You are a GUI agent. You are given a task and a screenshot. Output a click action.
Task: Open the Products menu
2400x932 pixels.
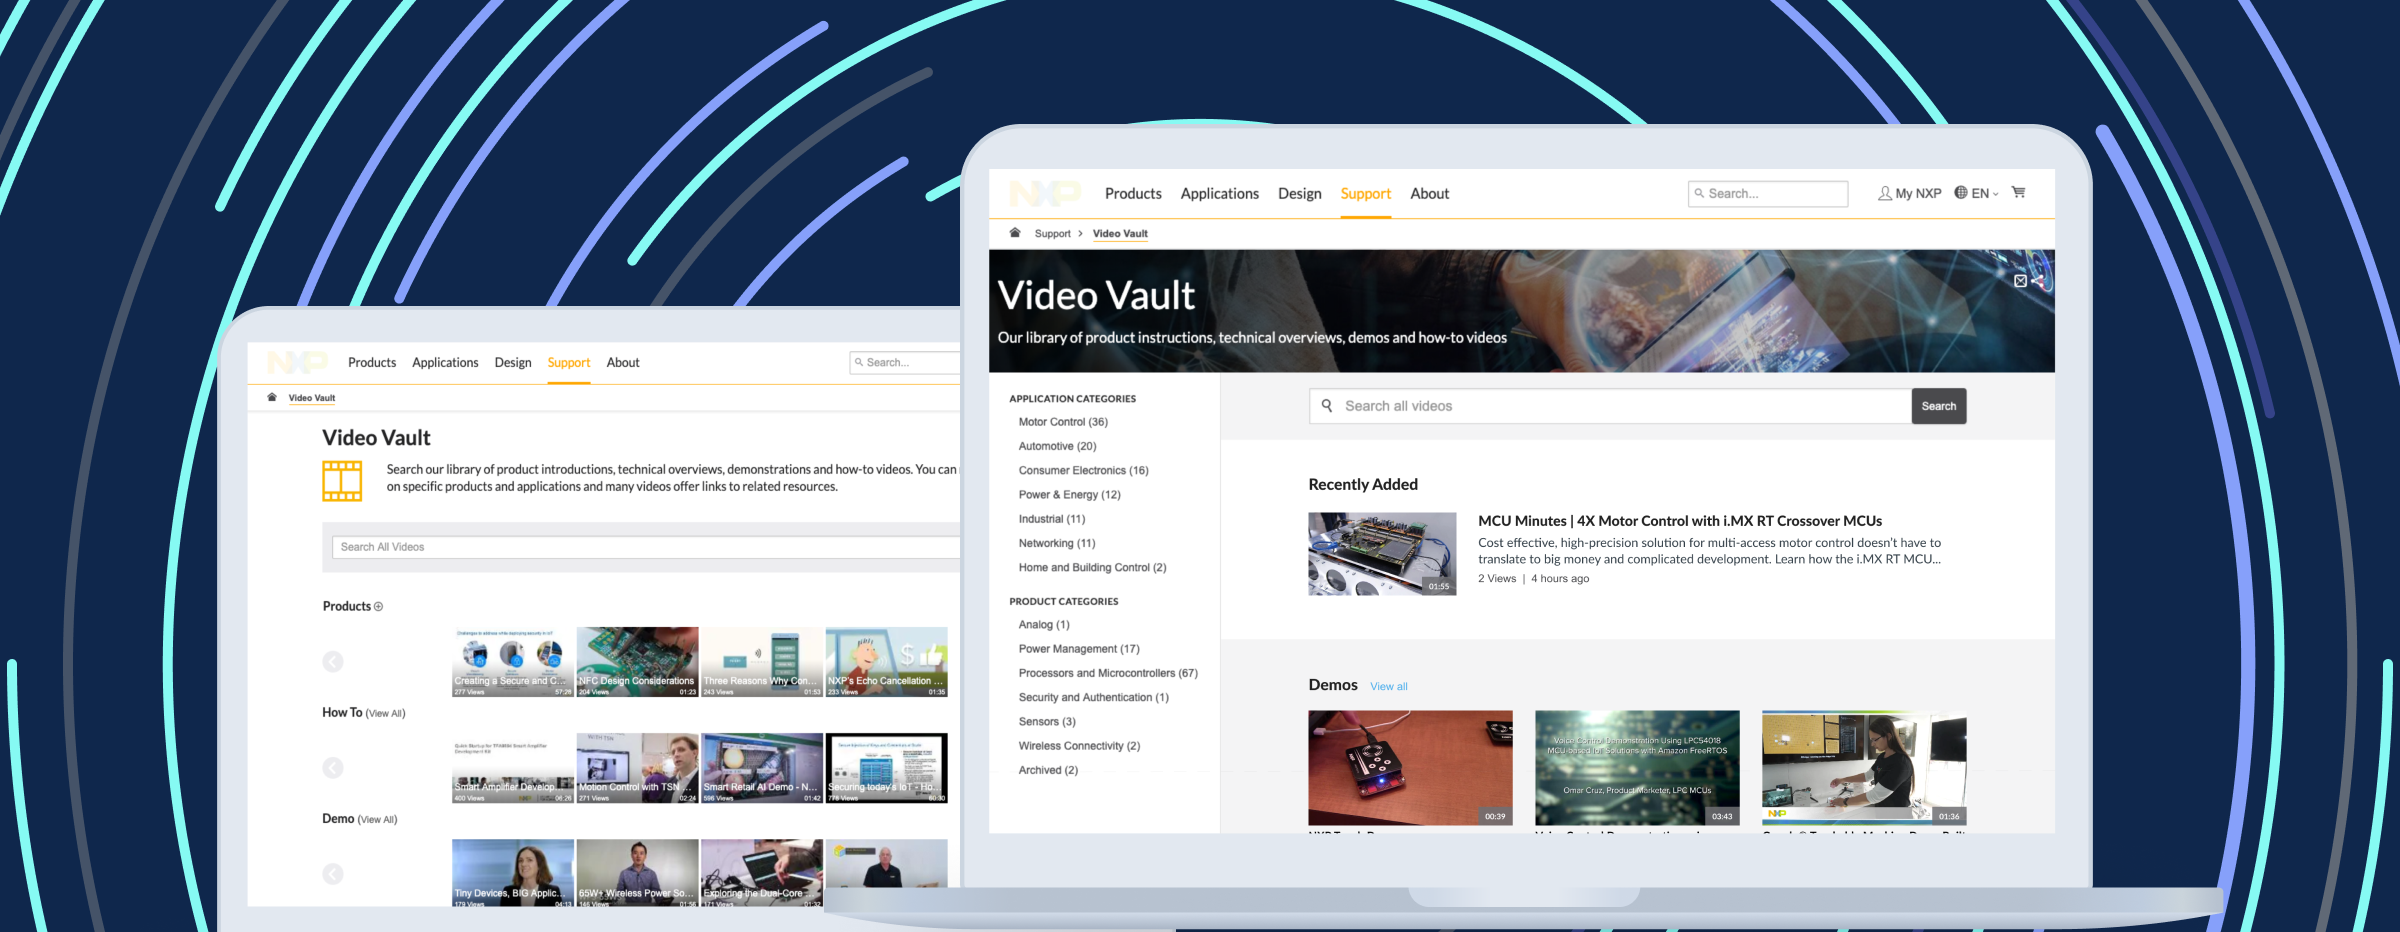tap(1133, 193)
